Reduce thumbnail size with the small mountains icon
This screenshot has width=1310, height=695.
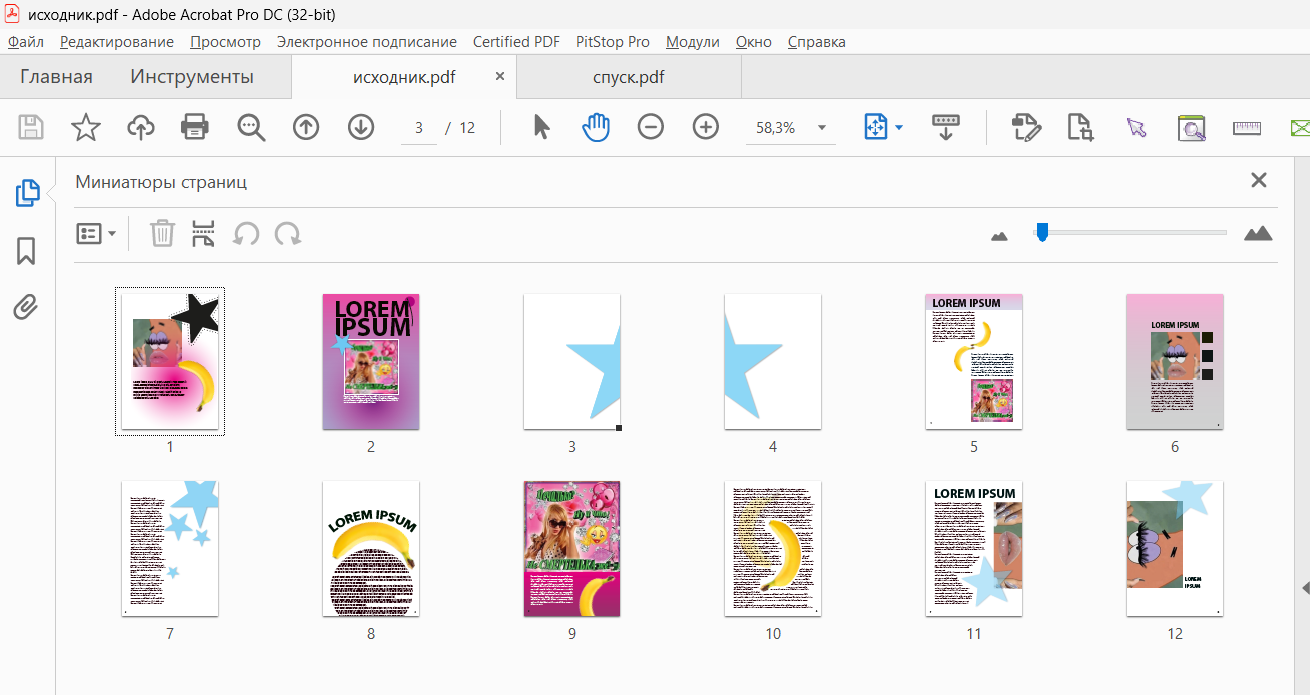point(999,236)
